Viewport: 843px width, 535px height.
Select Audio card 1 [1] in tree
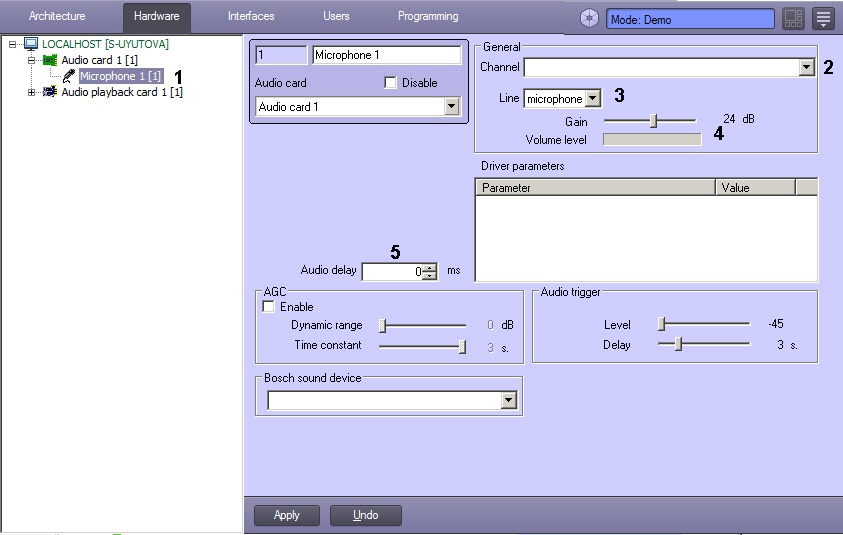coord(99,60)
